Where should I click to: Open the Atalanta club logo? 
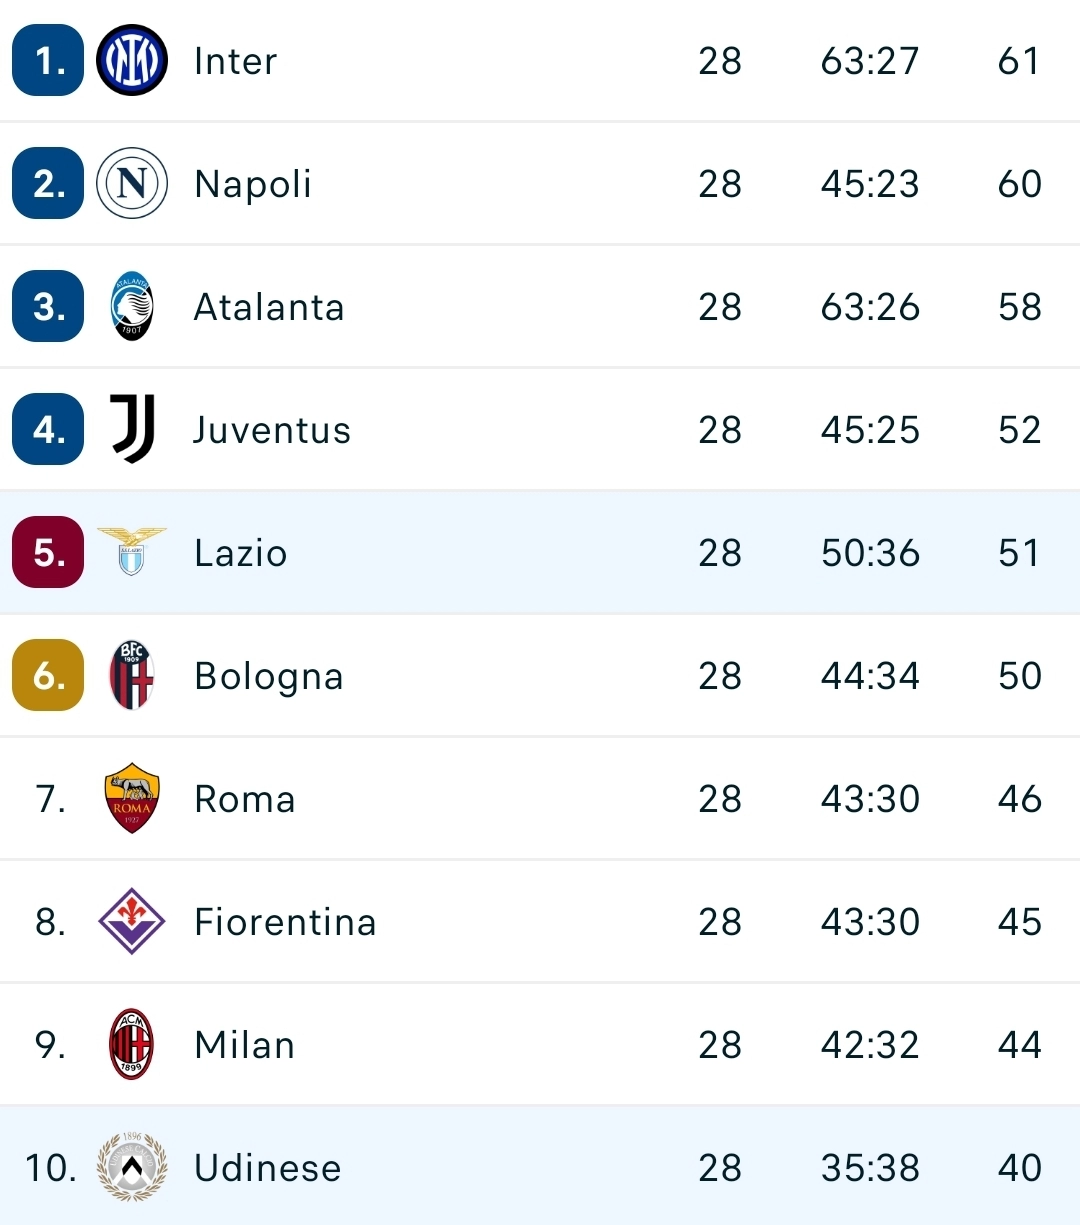(x=132, y=307)
